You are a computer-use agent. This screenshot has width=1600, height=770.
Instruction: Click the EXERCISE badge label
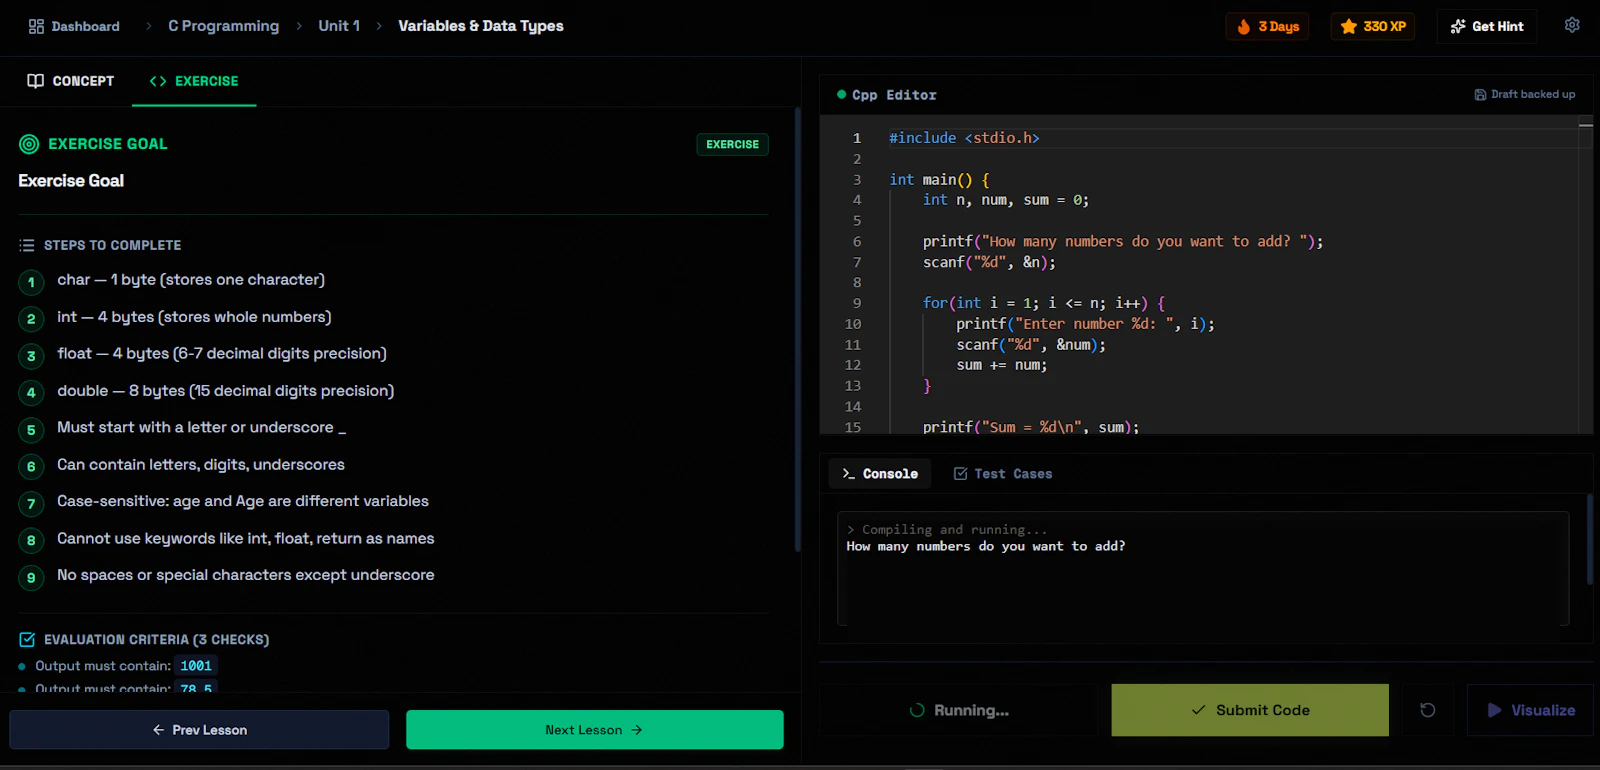732,144
